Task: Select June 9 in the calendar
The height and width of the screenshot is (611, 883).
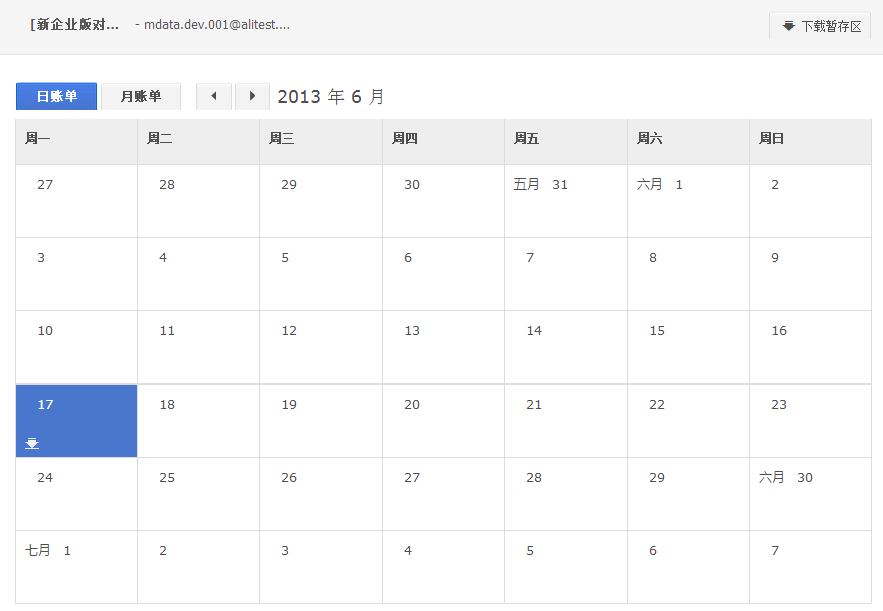Action: (x=811, y=274)
